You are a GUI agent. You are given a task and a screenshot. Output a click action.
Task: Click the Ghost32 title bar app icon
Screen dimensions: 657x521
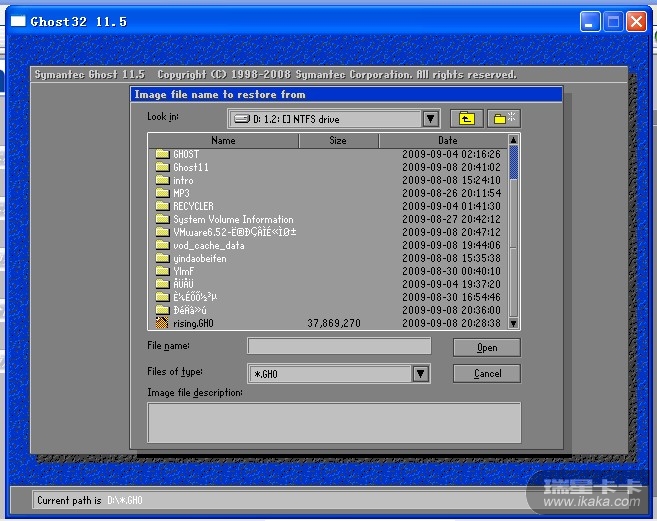(x=18, y=21)
